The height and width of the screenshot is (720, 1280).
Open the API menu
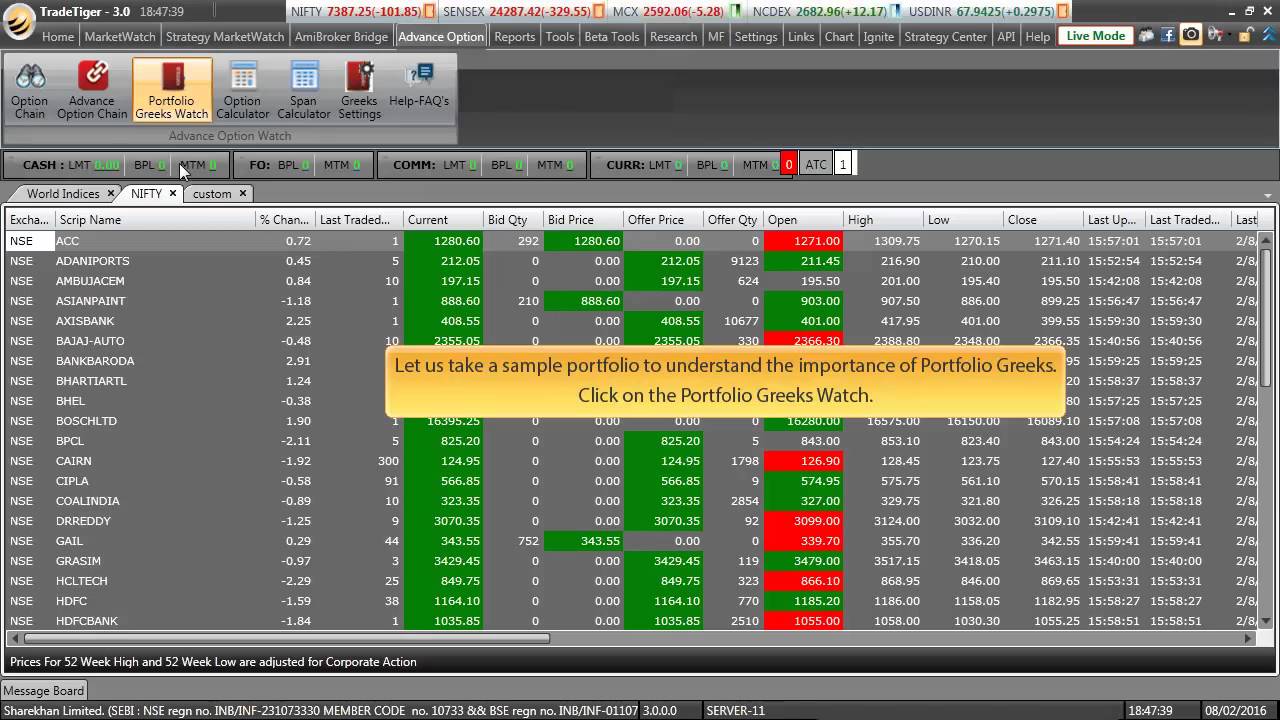(1006, 36)
